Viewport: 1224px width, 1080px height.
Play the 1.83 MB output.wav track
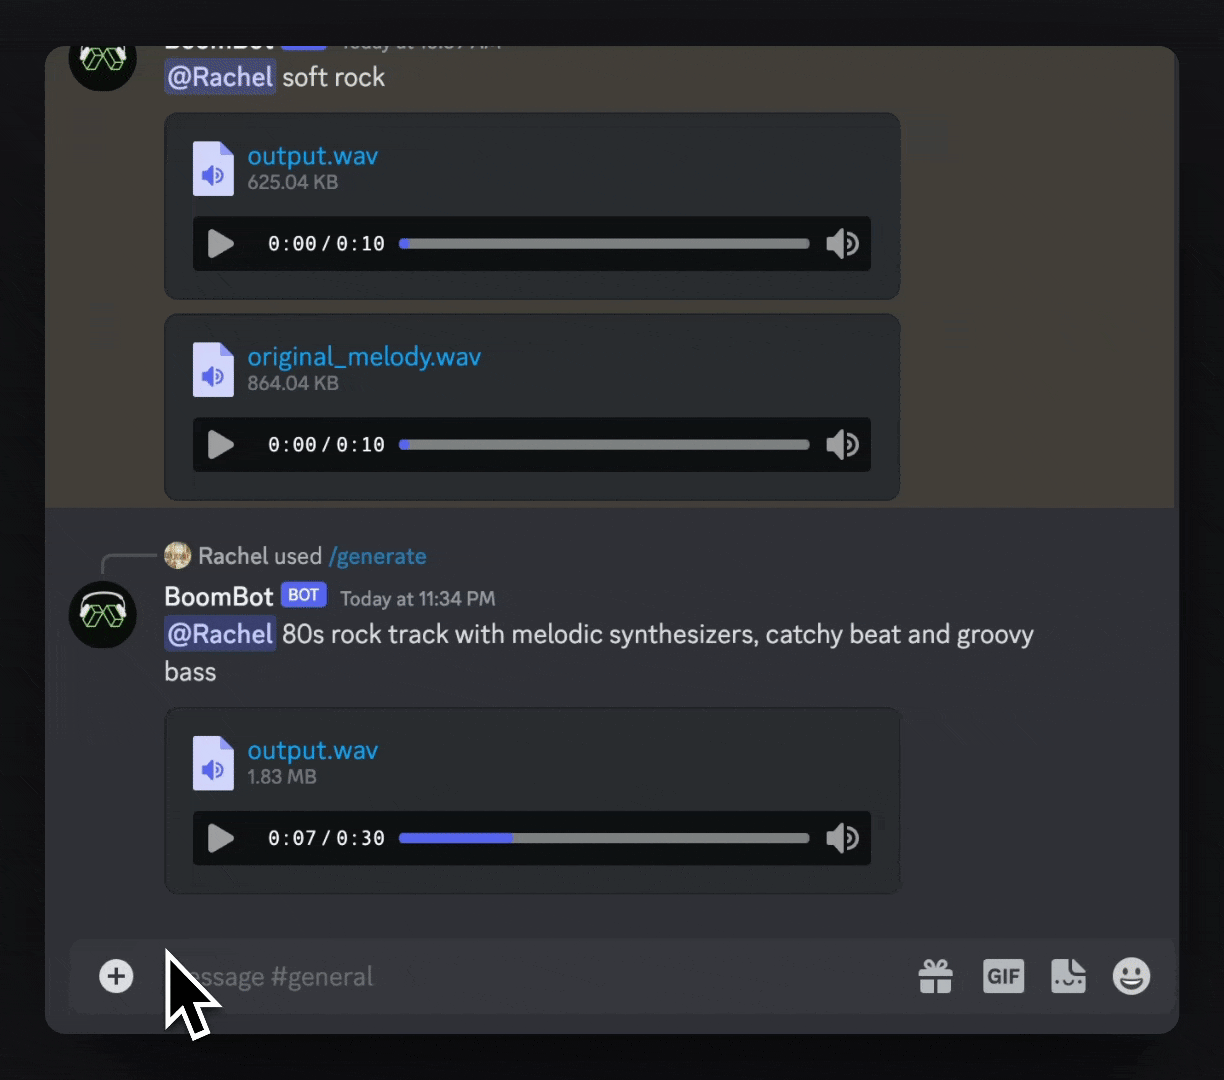coord(220,839)
